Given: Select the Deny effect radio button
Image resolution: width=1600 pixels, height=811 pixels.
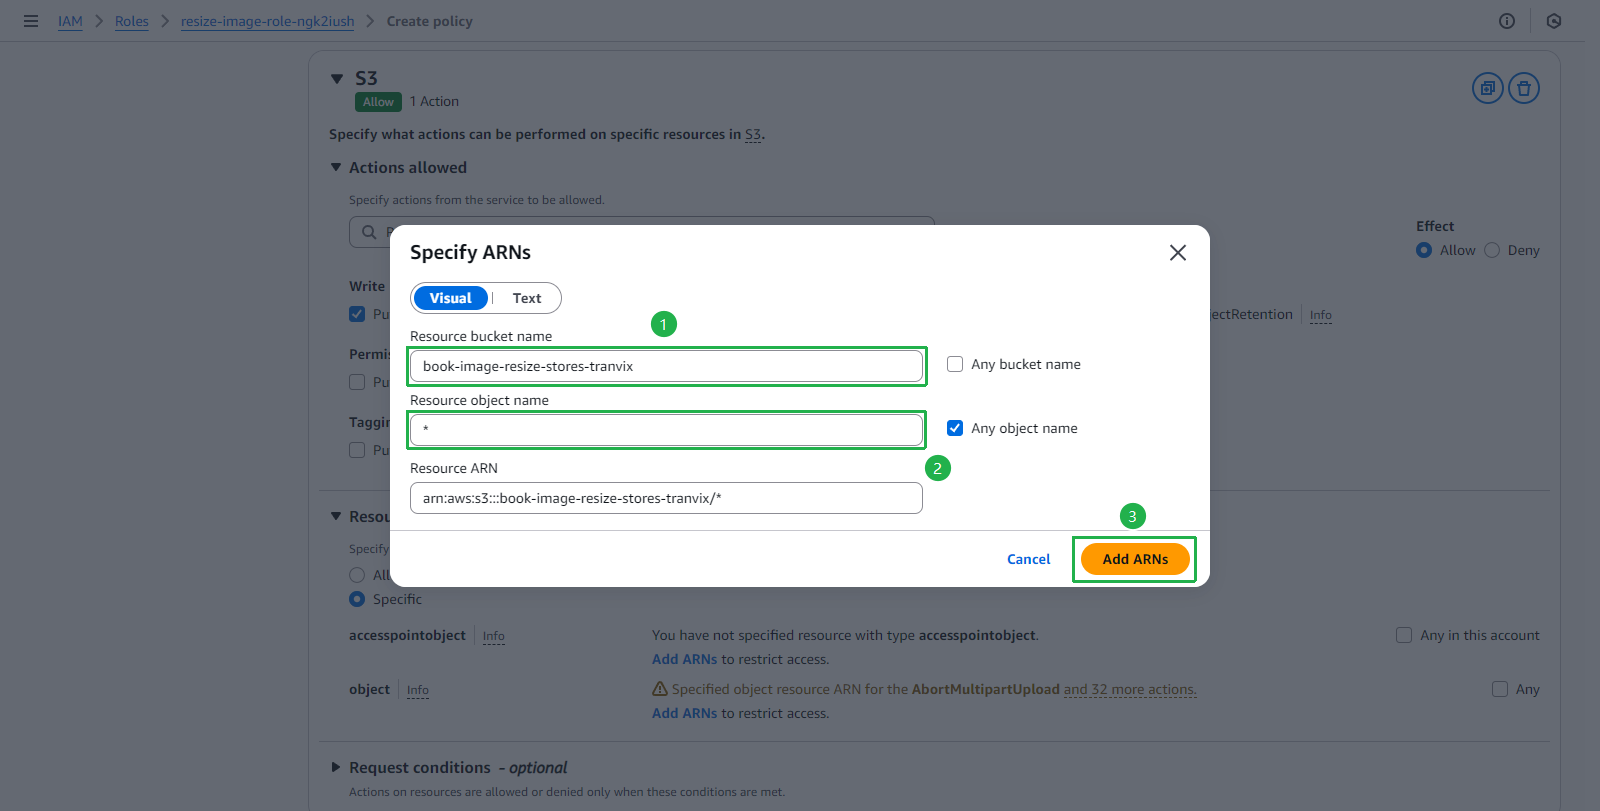Looking at the screenshot, I should pos(1492,250).
